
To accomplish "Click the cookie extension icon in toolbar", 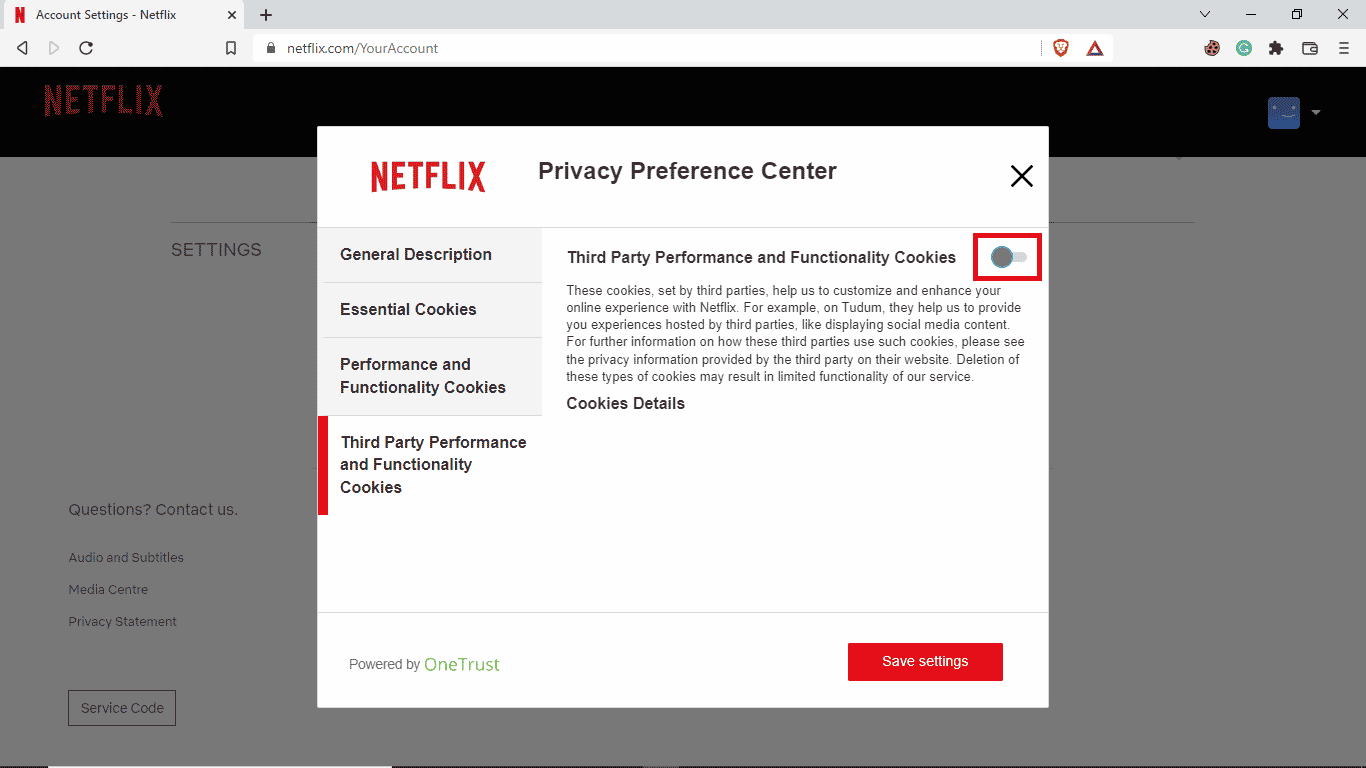I will coord(1212,48).
